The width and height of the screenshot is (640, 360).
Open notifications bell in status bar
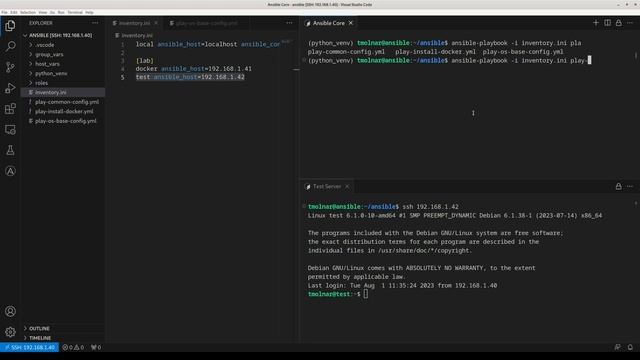point(630,347)
